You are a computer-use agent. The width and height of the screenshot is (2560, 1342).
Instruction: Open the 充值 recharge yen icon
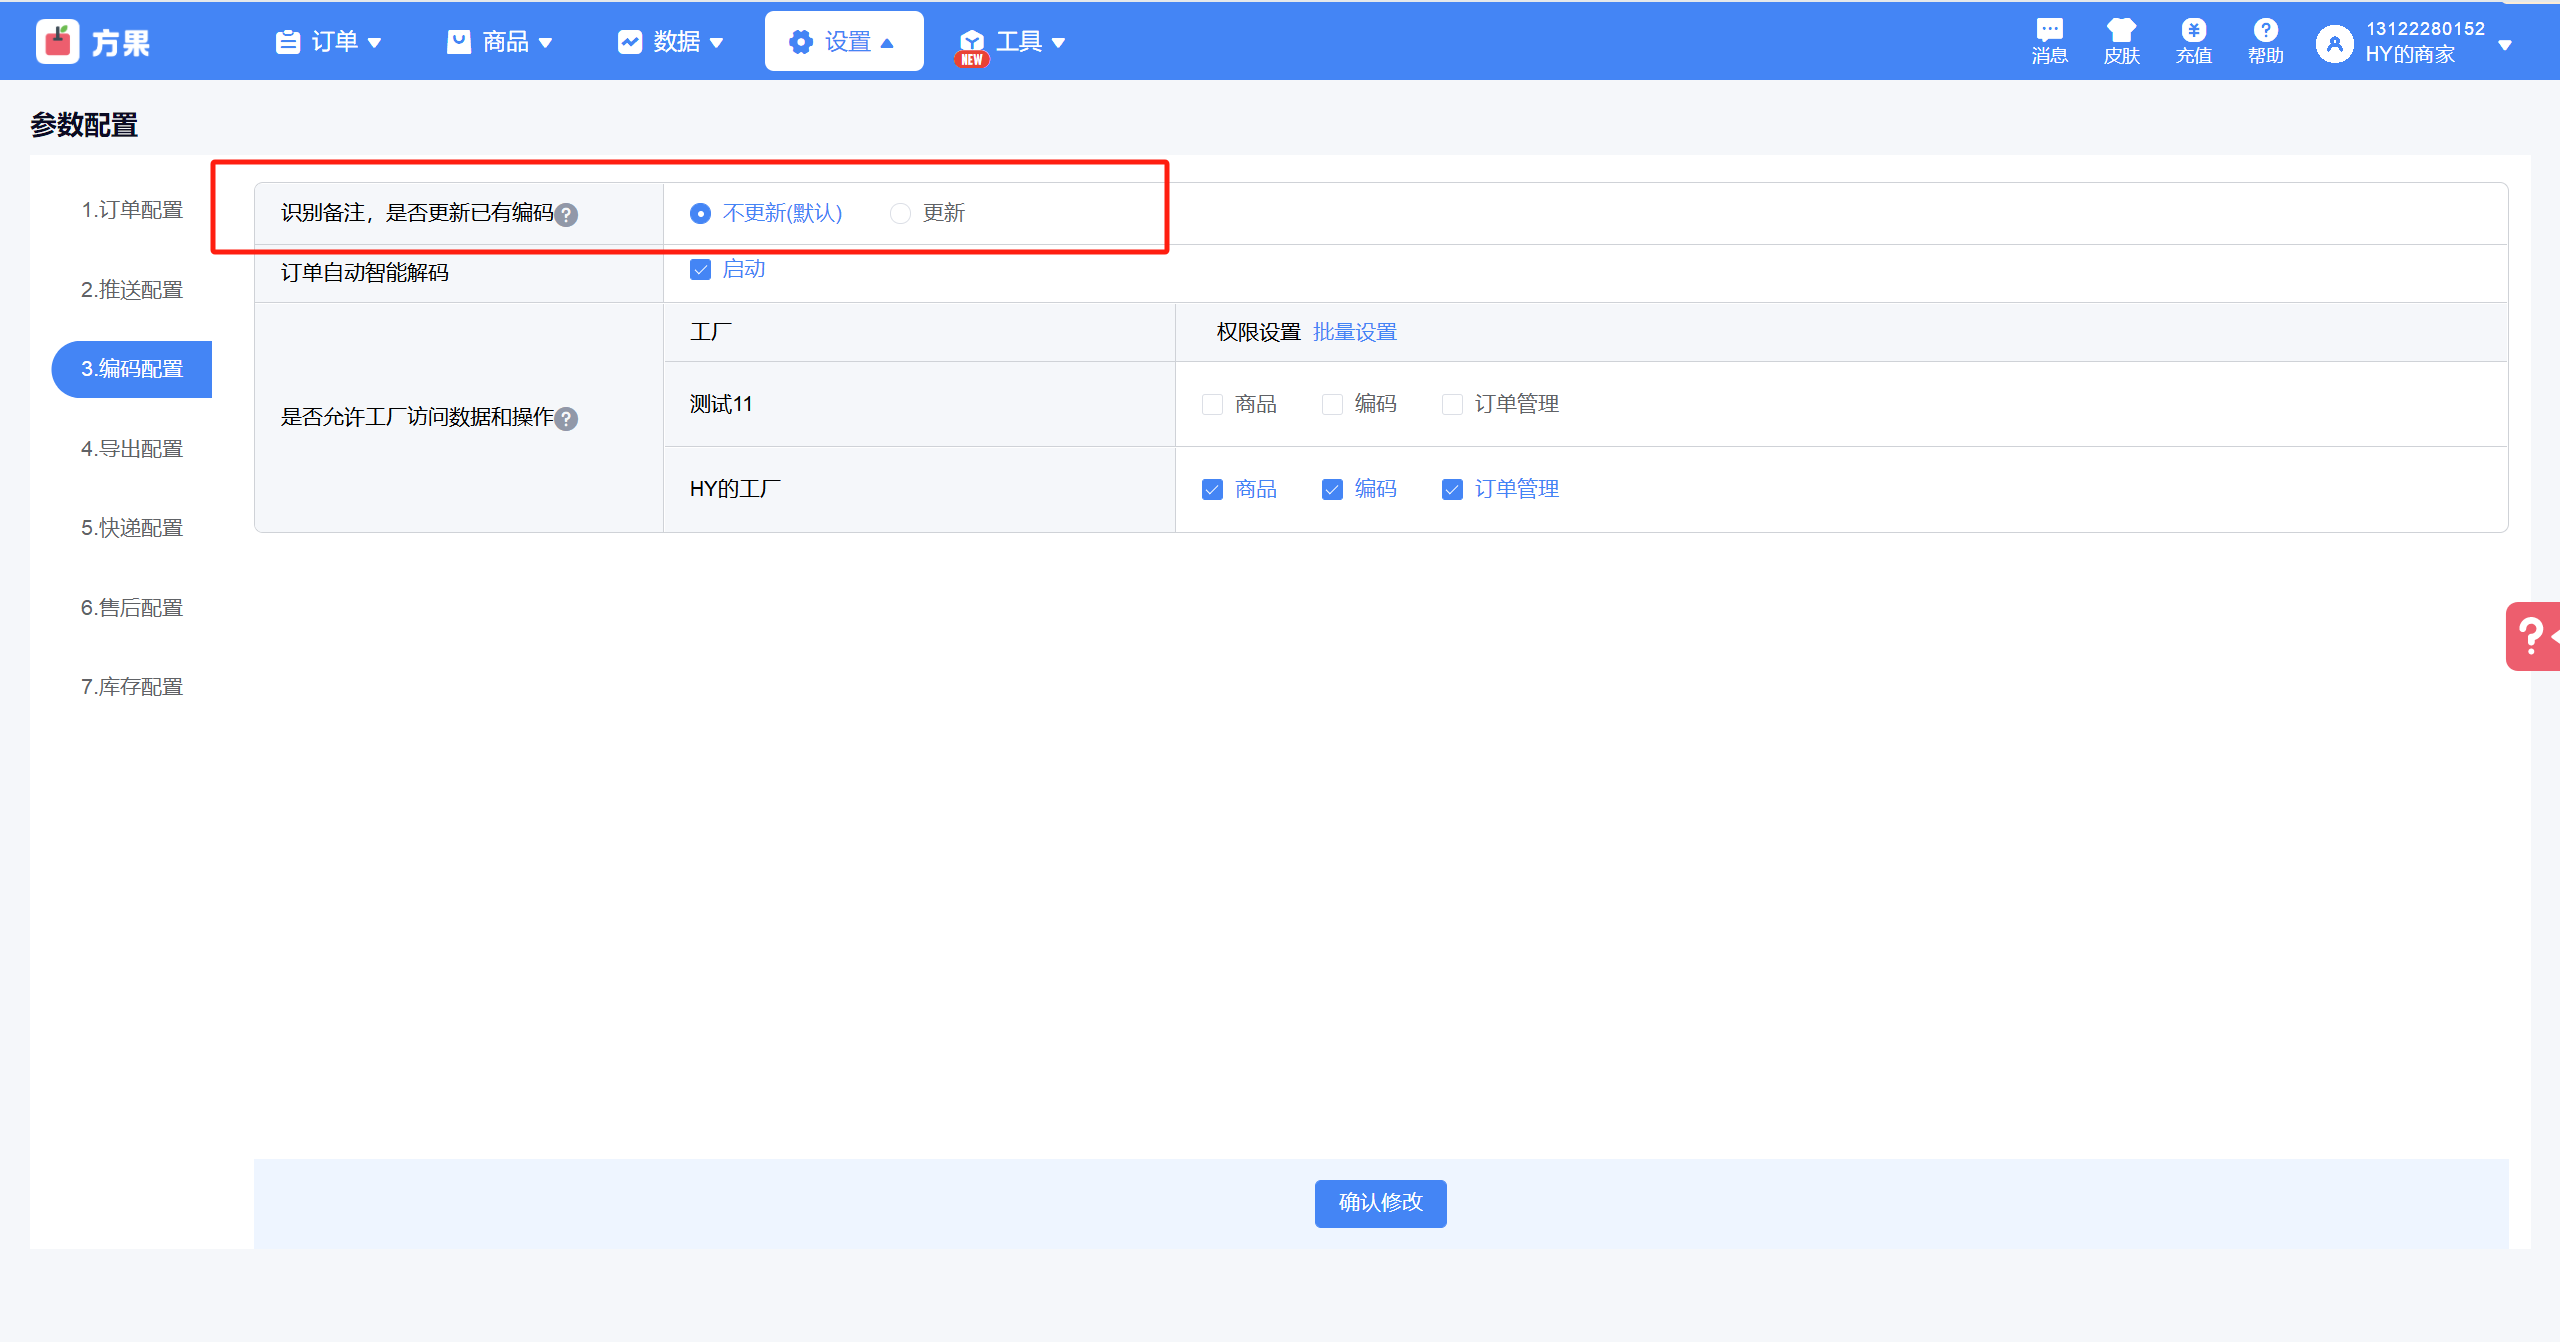tap(2193, 30)
